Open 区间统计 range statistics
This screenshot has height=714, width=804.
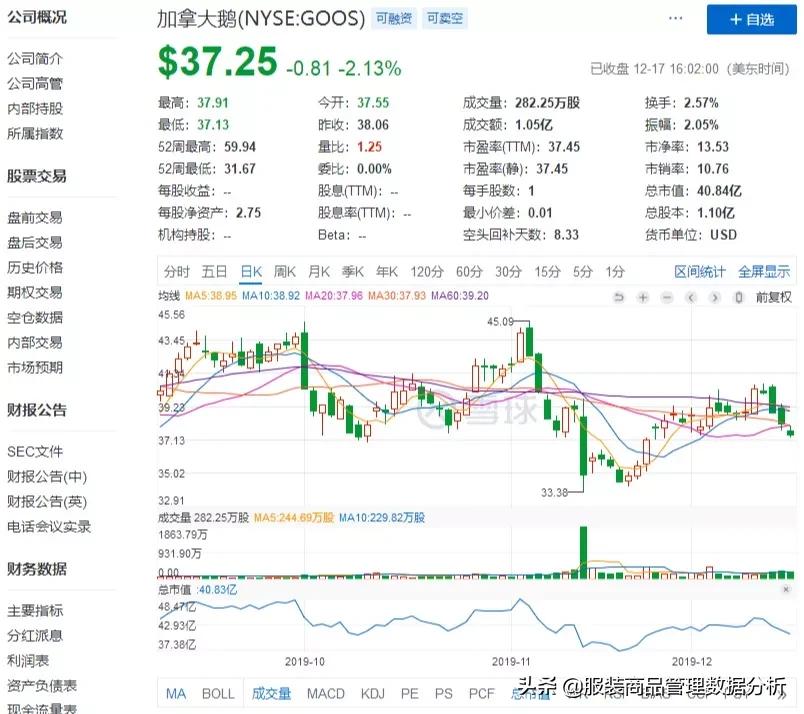(x=700, y=271)
